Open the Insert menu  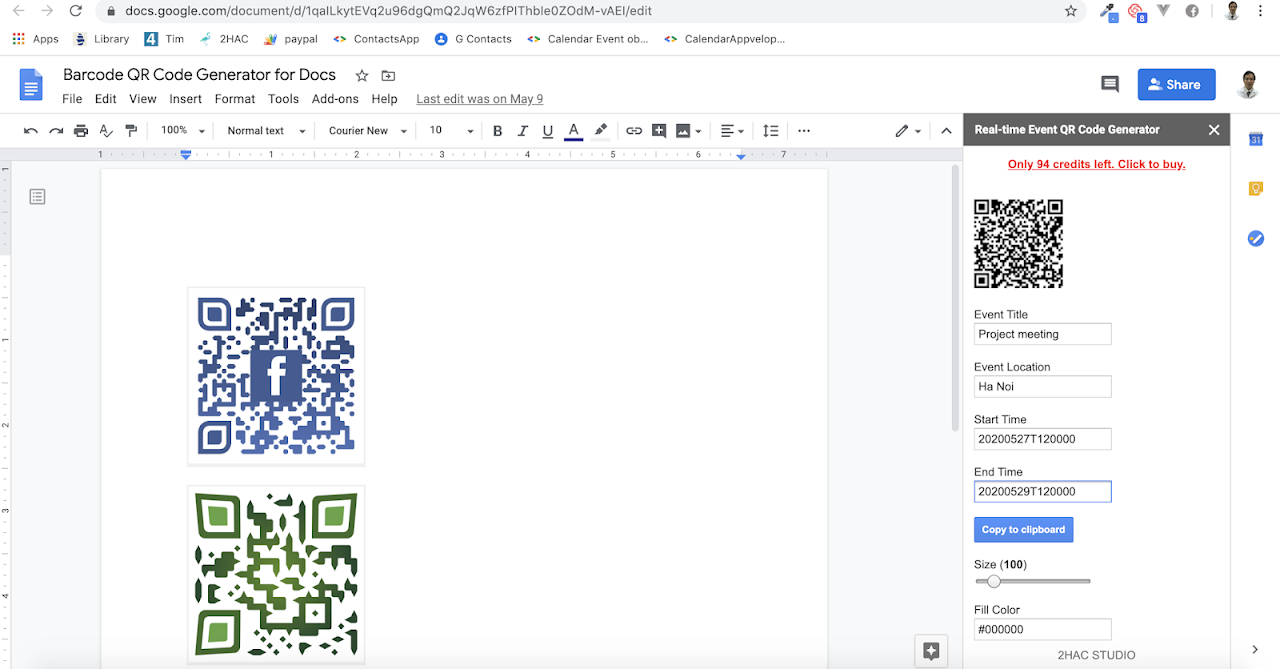[x=186, y=99]
